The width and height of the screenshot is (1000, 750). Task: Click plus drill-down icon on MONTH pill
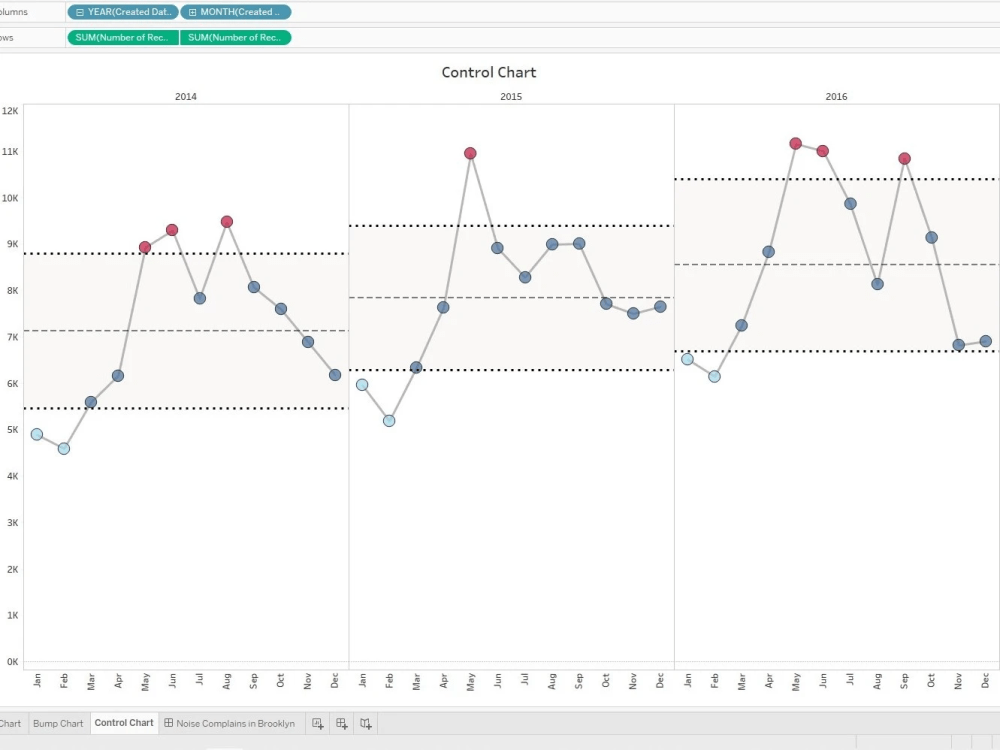pyautogui.click(x=193, y=12)
